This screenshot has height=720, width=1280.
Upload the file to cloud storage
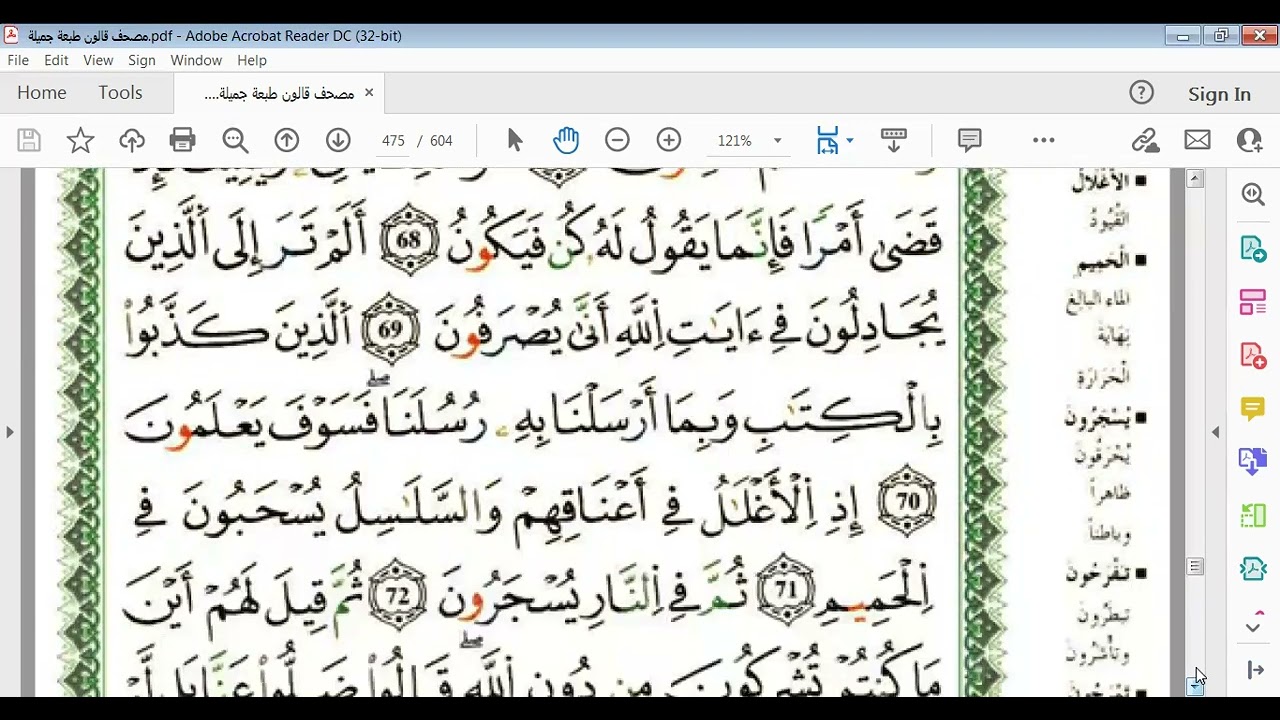pos(132,140)
